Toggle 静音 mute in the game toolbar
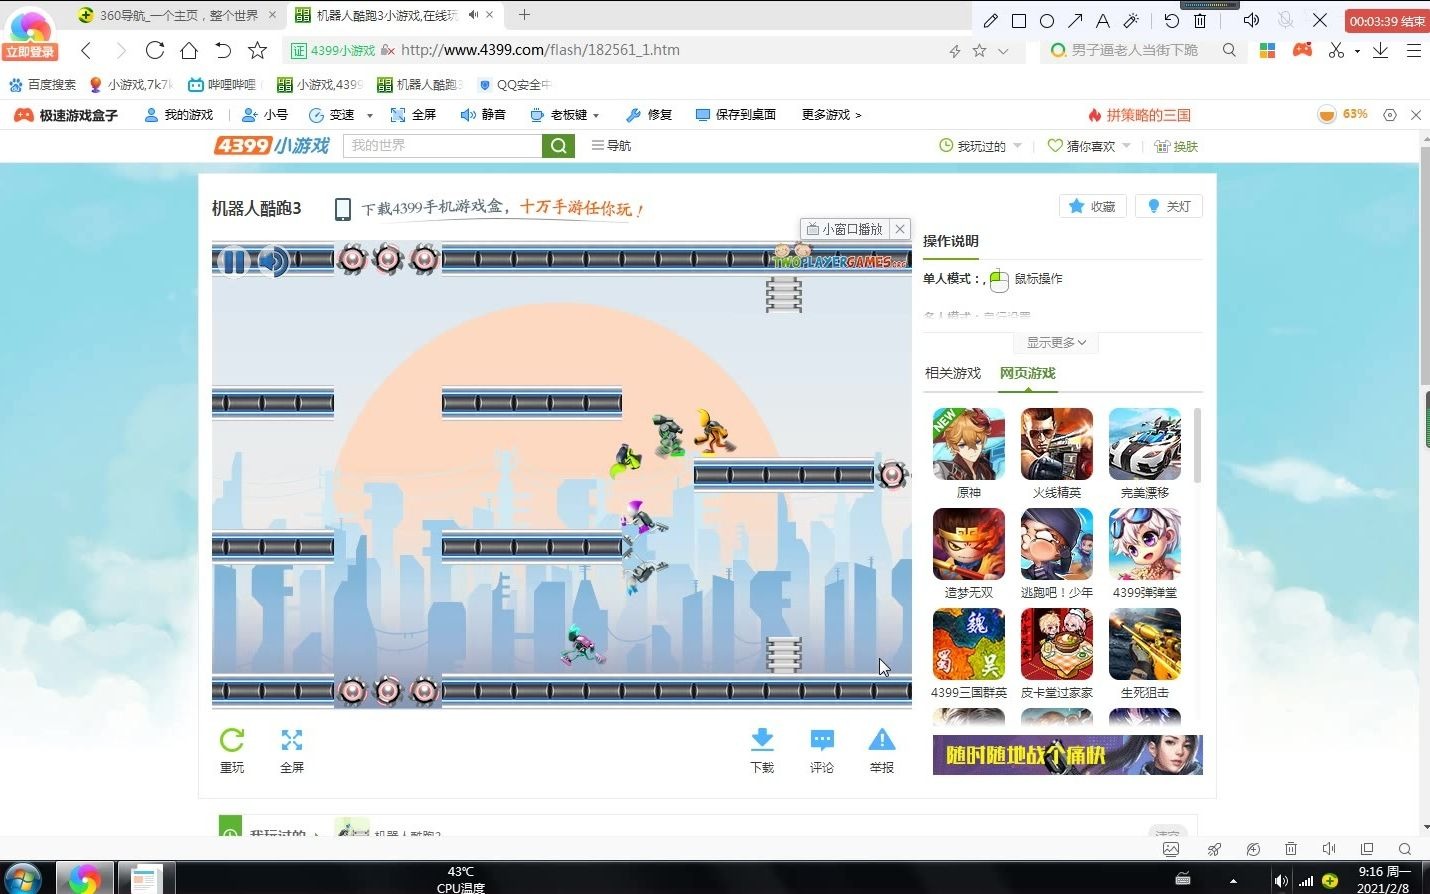This screenshot has width=1430, height=894. [483, 115]
